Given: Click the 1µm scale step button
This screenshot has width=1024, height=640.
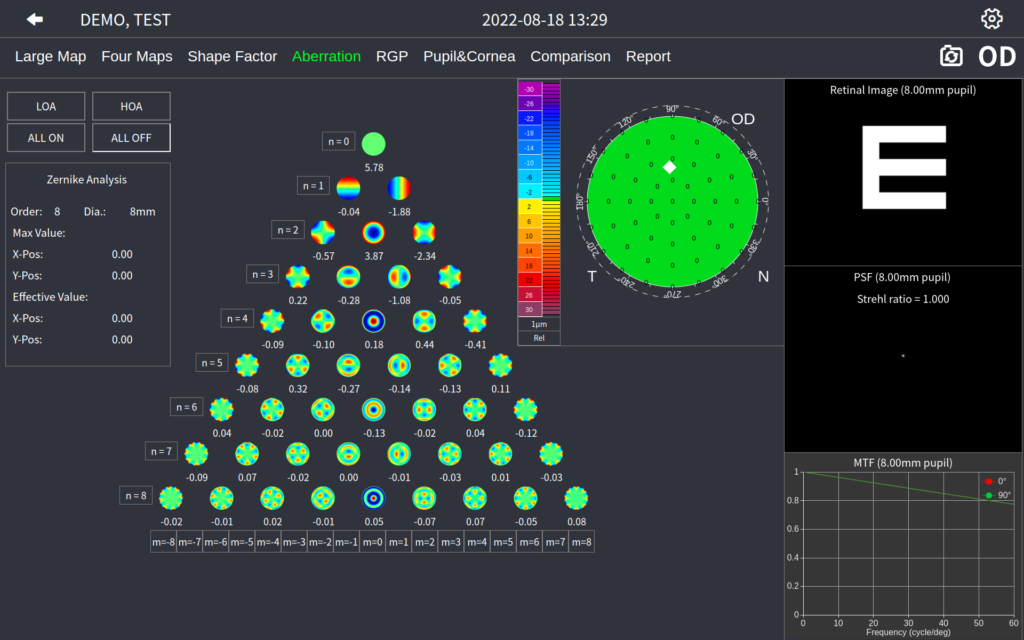Looking at the screenshot, I should (539, 324).
